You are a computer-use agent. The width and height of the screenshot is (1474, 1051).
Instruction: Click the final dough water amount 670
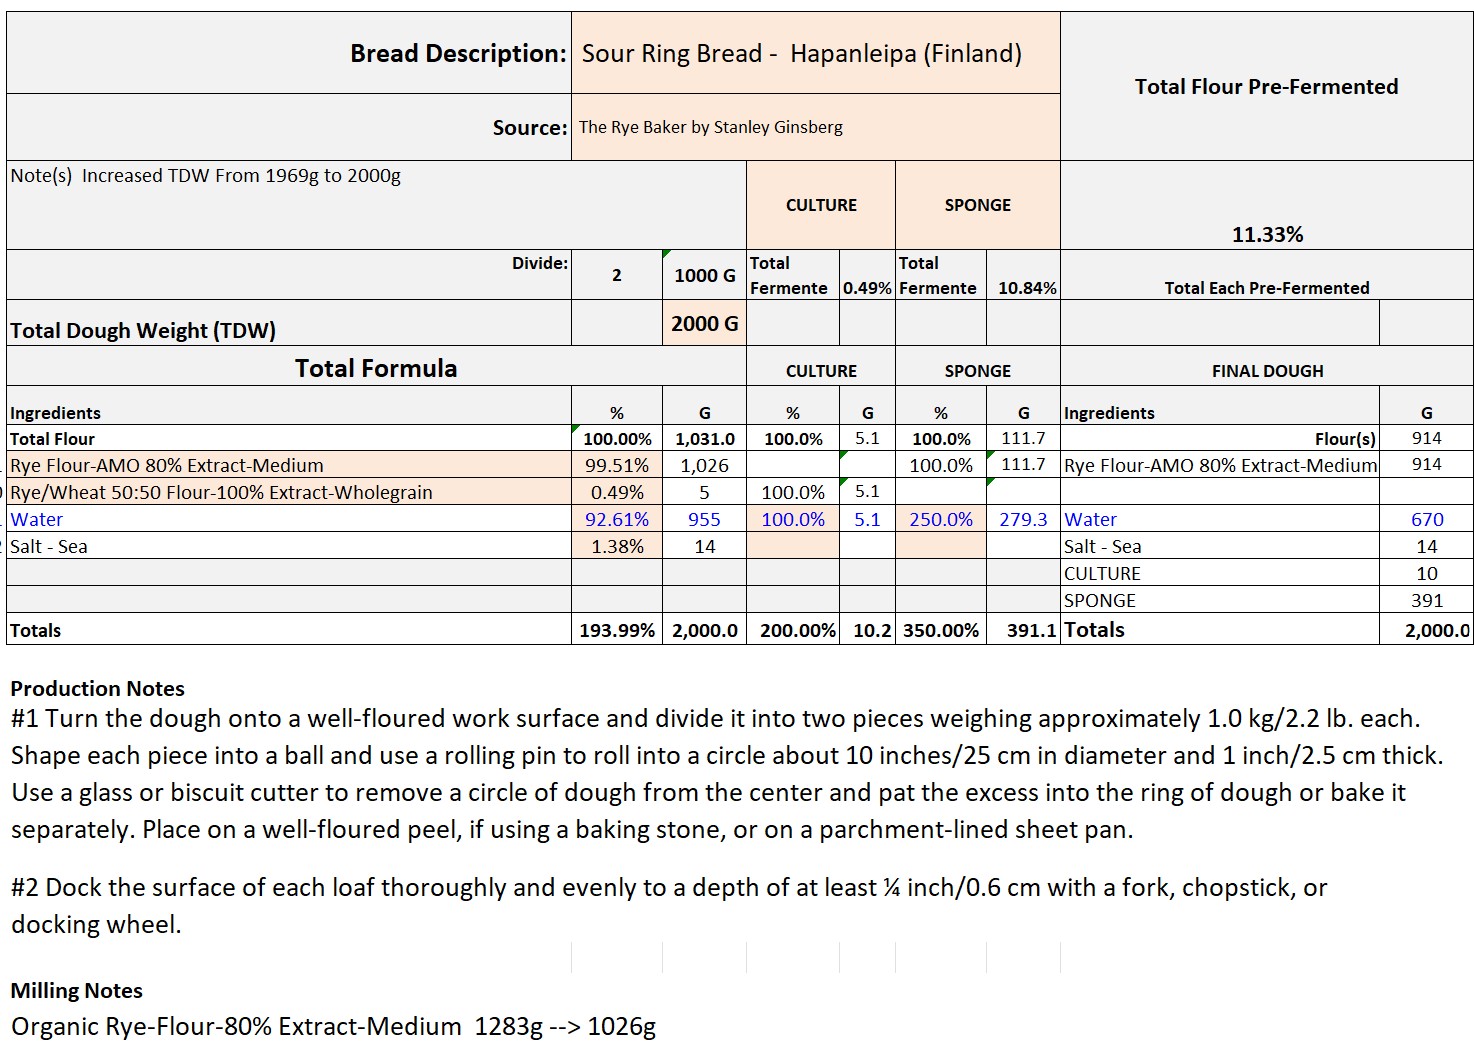[x=1426, y=519]
